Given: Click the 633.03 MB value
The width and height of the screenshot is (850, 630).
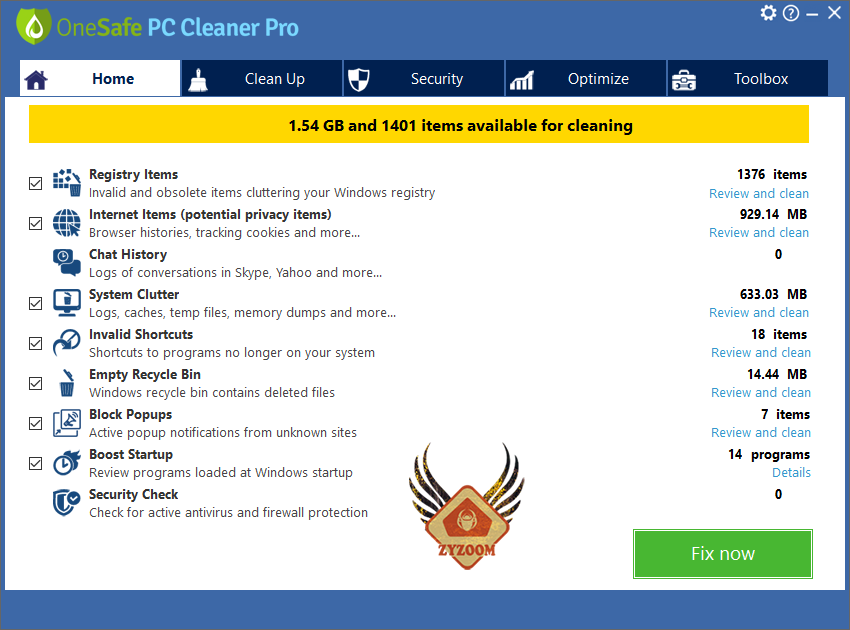Looking at the screenshot, I should tap(774, 294).
